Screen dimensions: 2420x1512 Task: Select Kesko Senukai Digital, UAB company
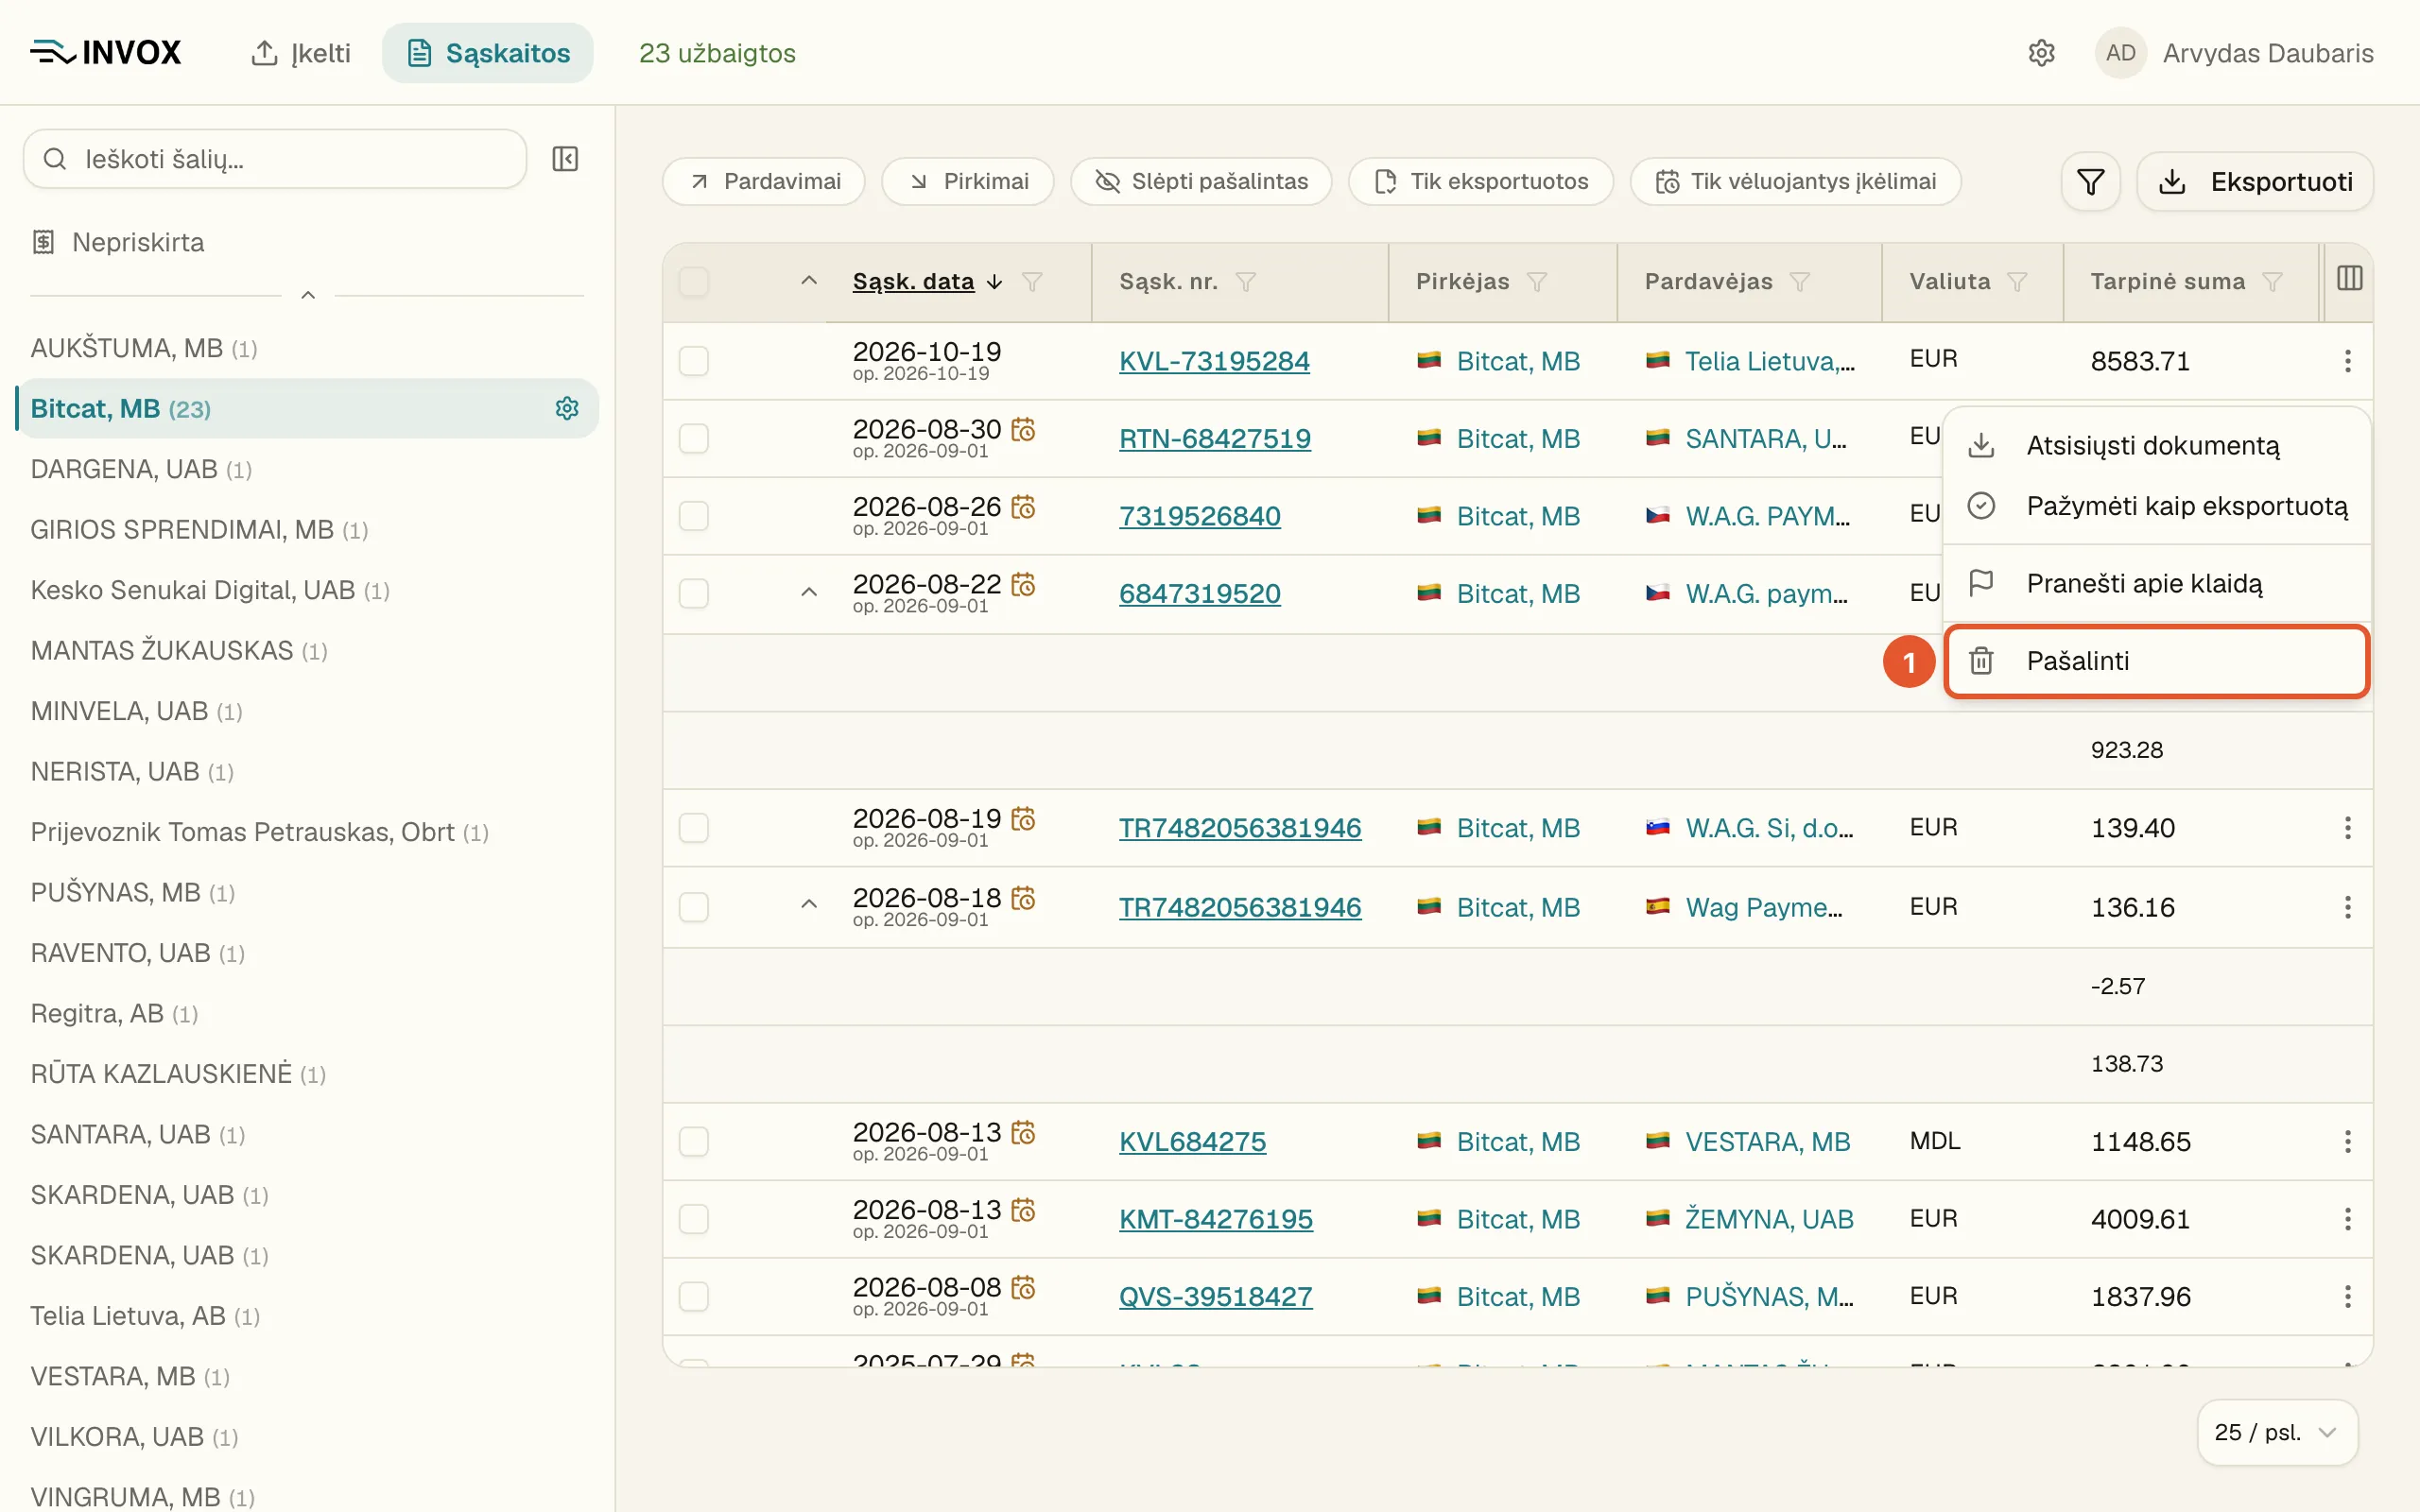click(210, 590)
